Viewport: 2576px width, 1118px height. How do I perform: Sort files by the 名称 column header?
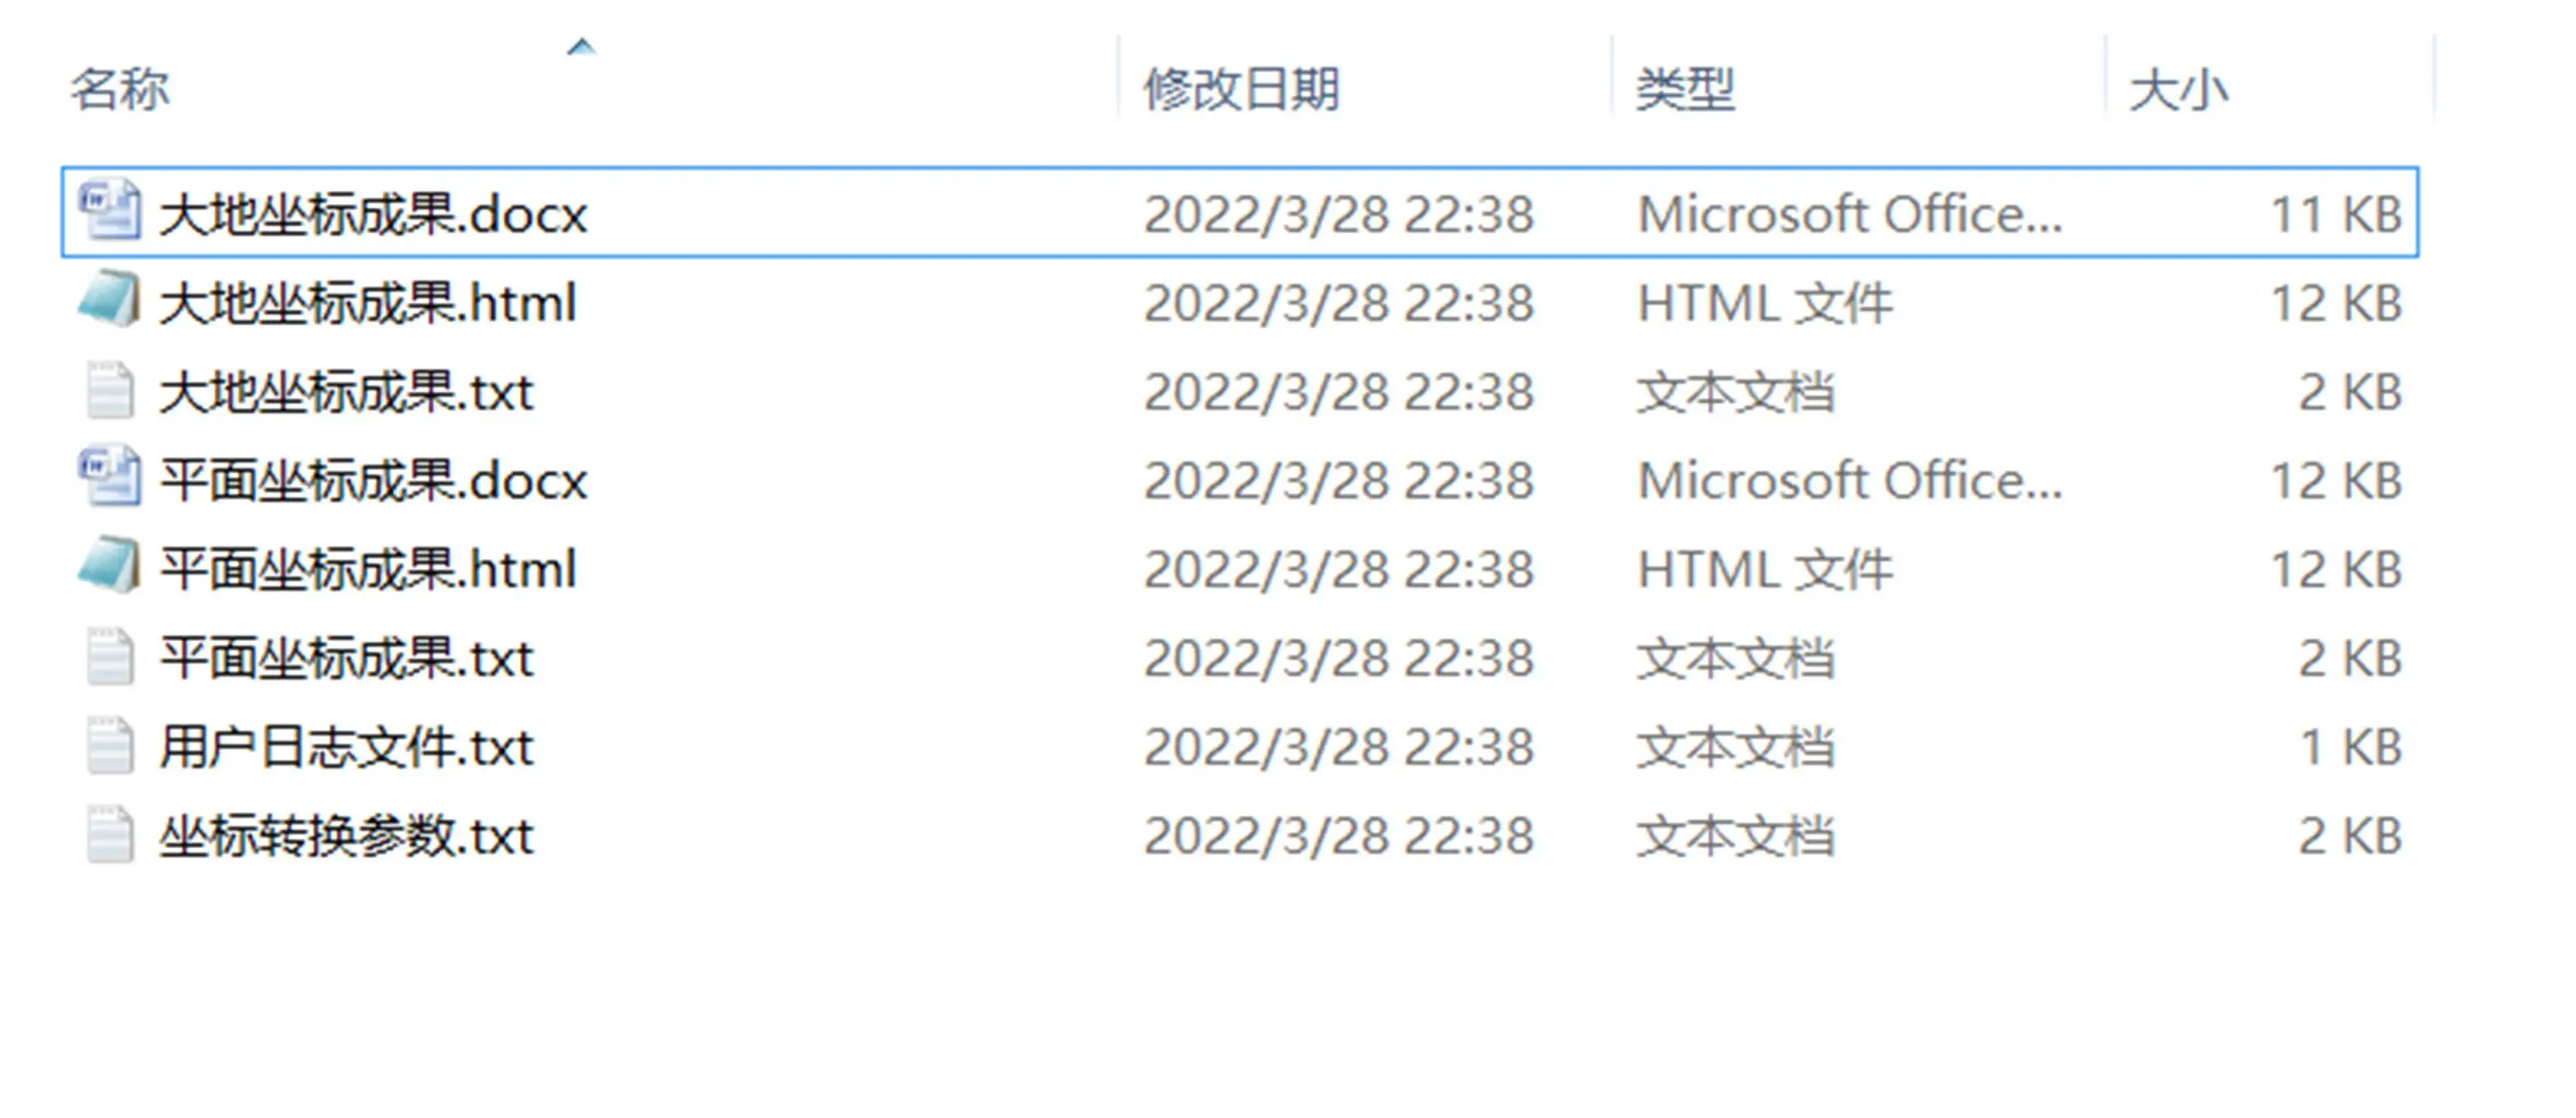[120, 89]
